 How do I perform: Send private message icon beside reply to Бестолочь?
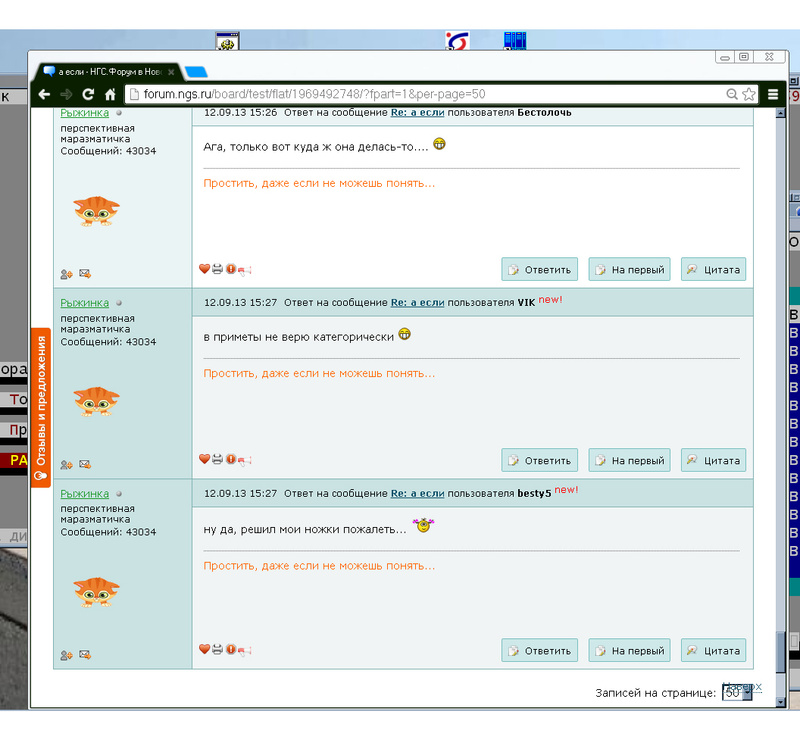pyautogui.click(x=85, y=274)
